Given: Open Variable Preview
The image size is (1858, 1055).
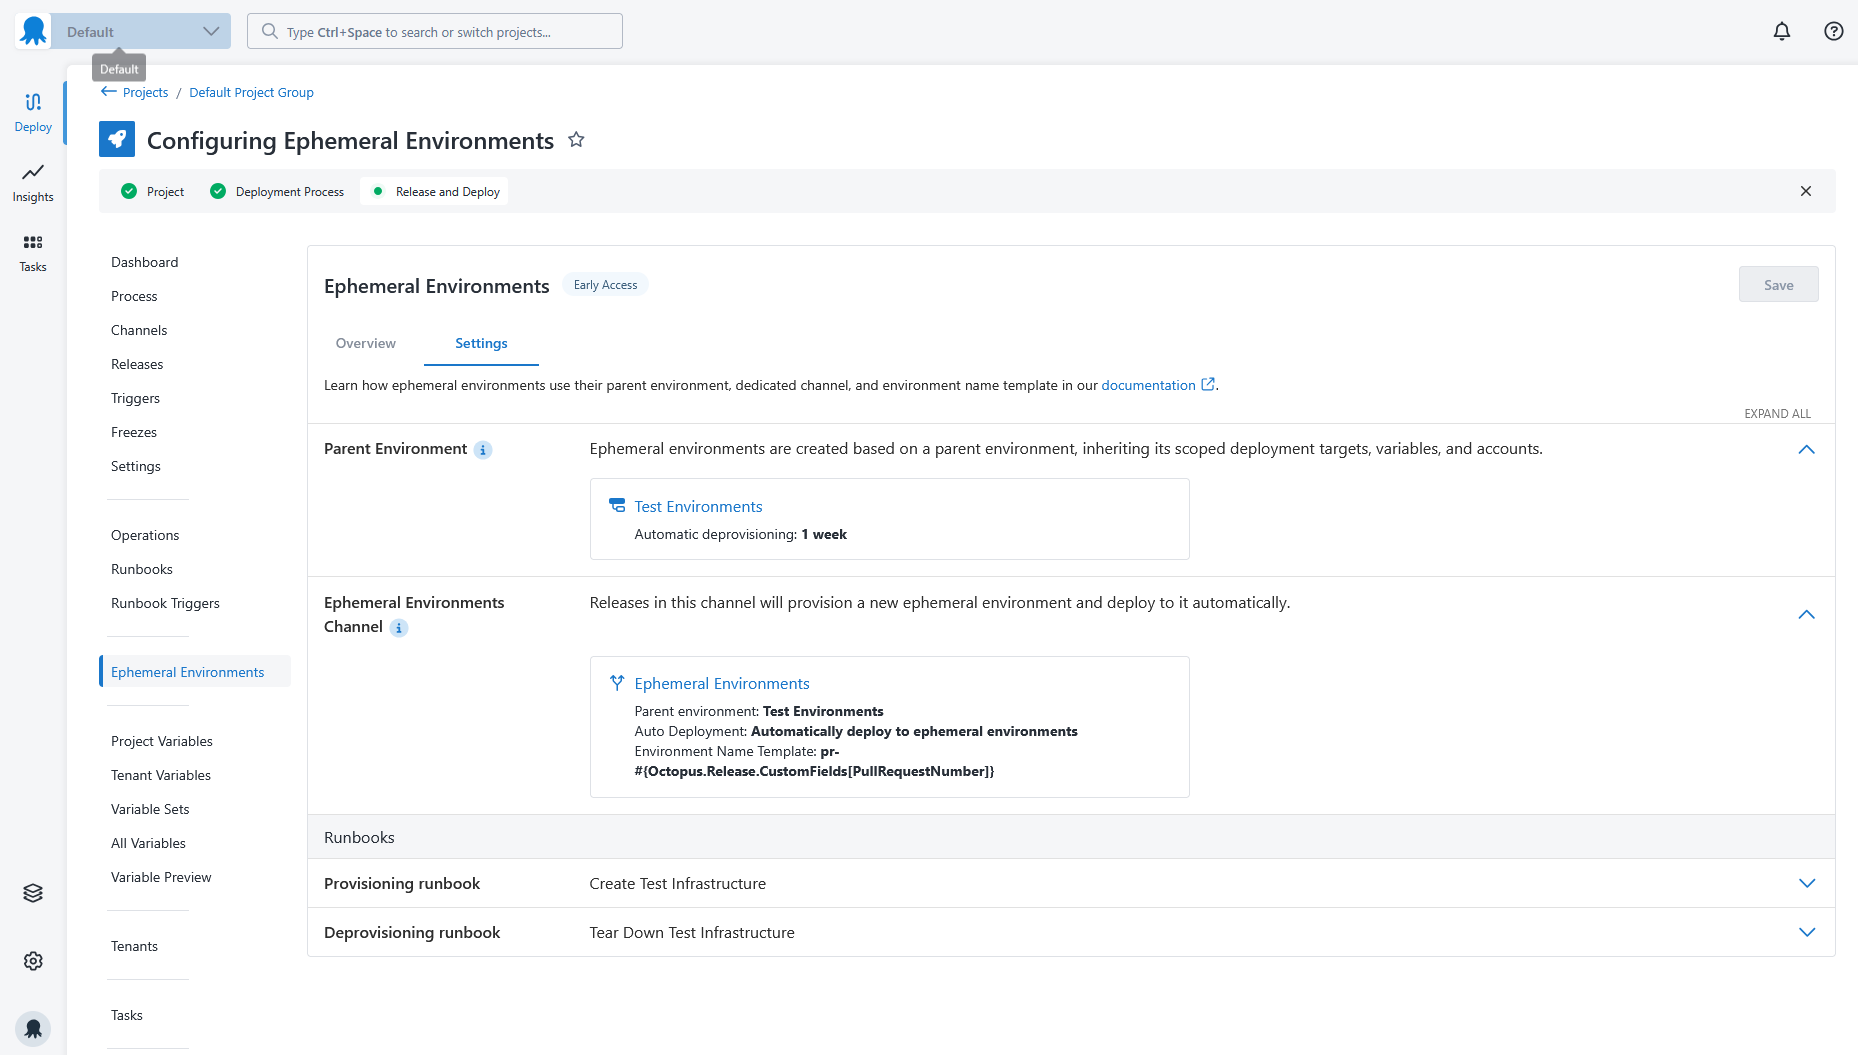Looking at the screenshot, I should point(161,877).
